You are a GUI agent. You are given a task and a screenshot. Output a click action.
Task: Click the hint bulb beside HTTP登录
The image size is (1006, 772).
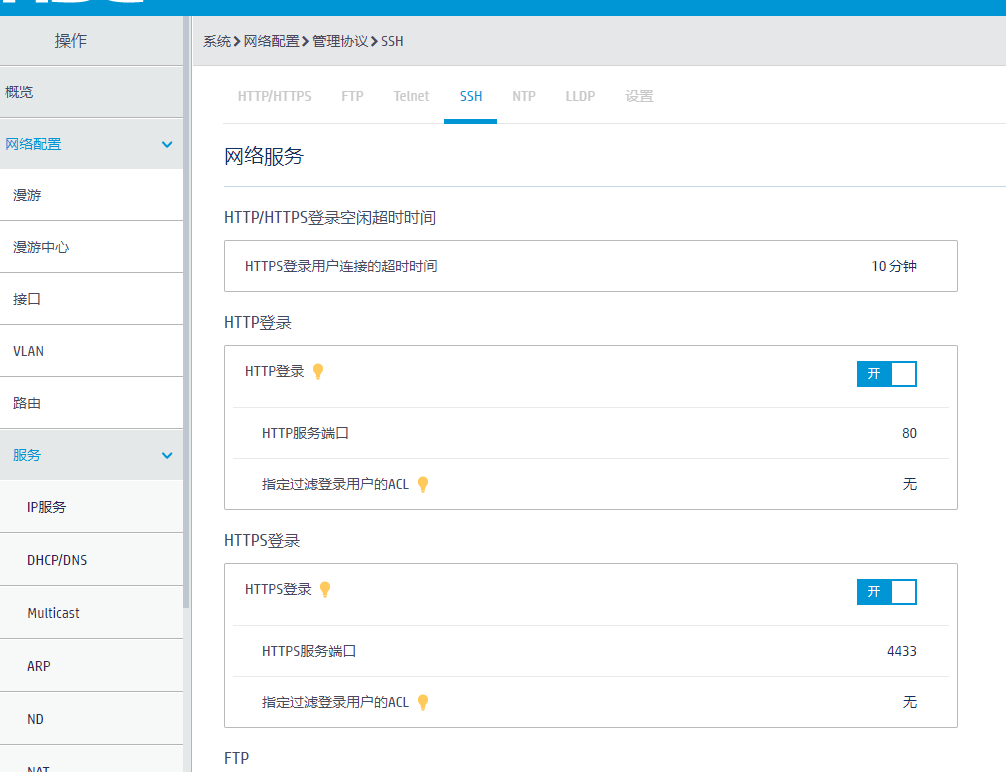(318, 372)
